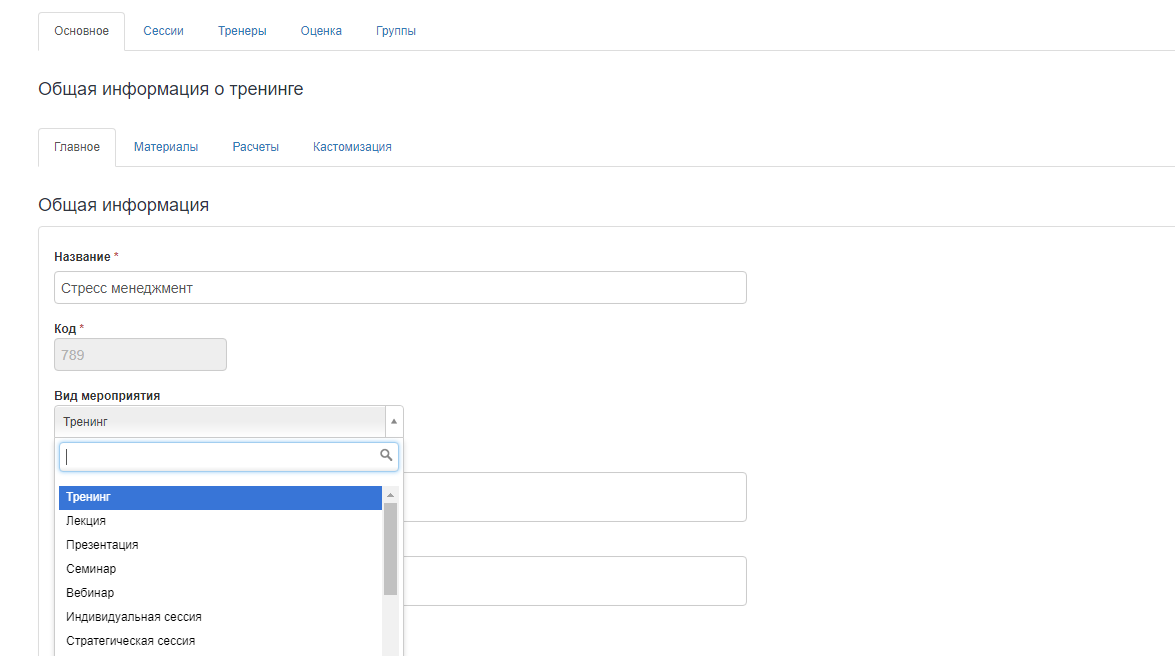Select Тренинг option in the list

pos(220,497)
